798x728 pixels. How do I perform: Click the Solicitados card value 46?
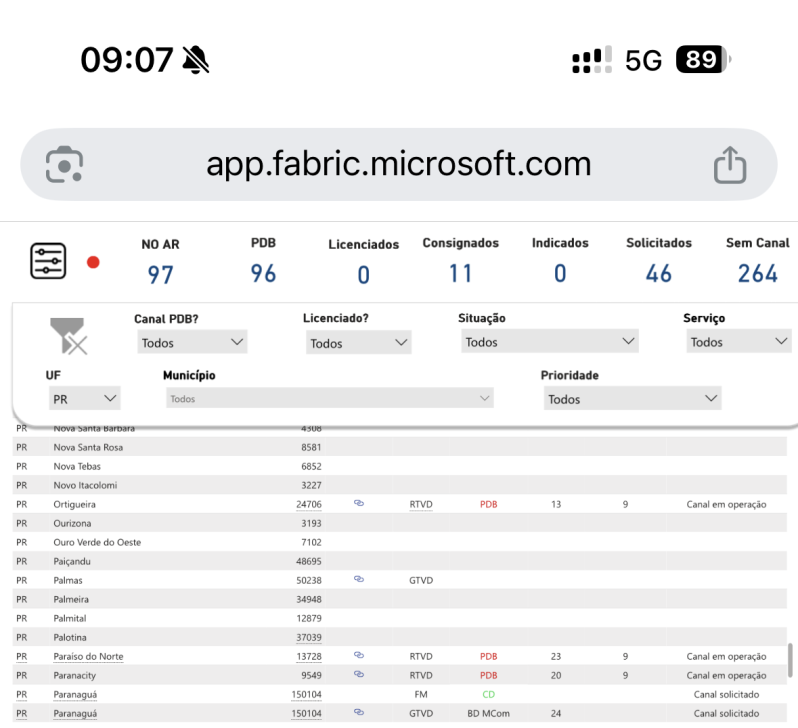click(x=659, y=273)
